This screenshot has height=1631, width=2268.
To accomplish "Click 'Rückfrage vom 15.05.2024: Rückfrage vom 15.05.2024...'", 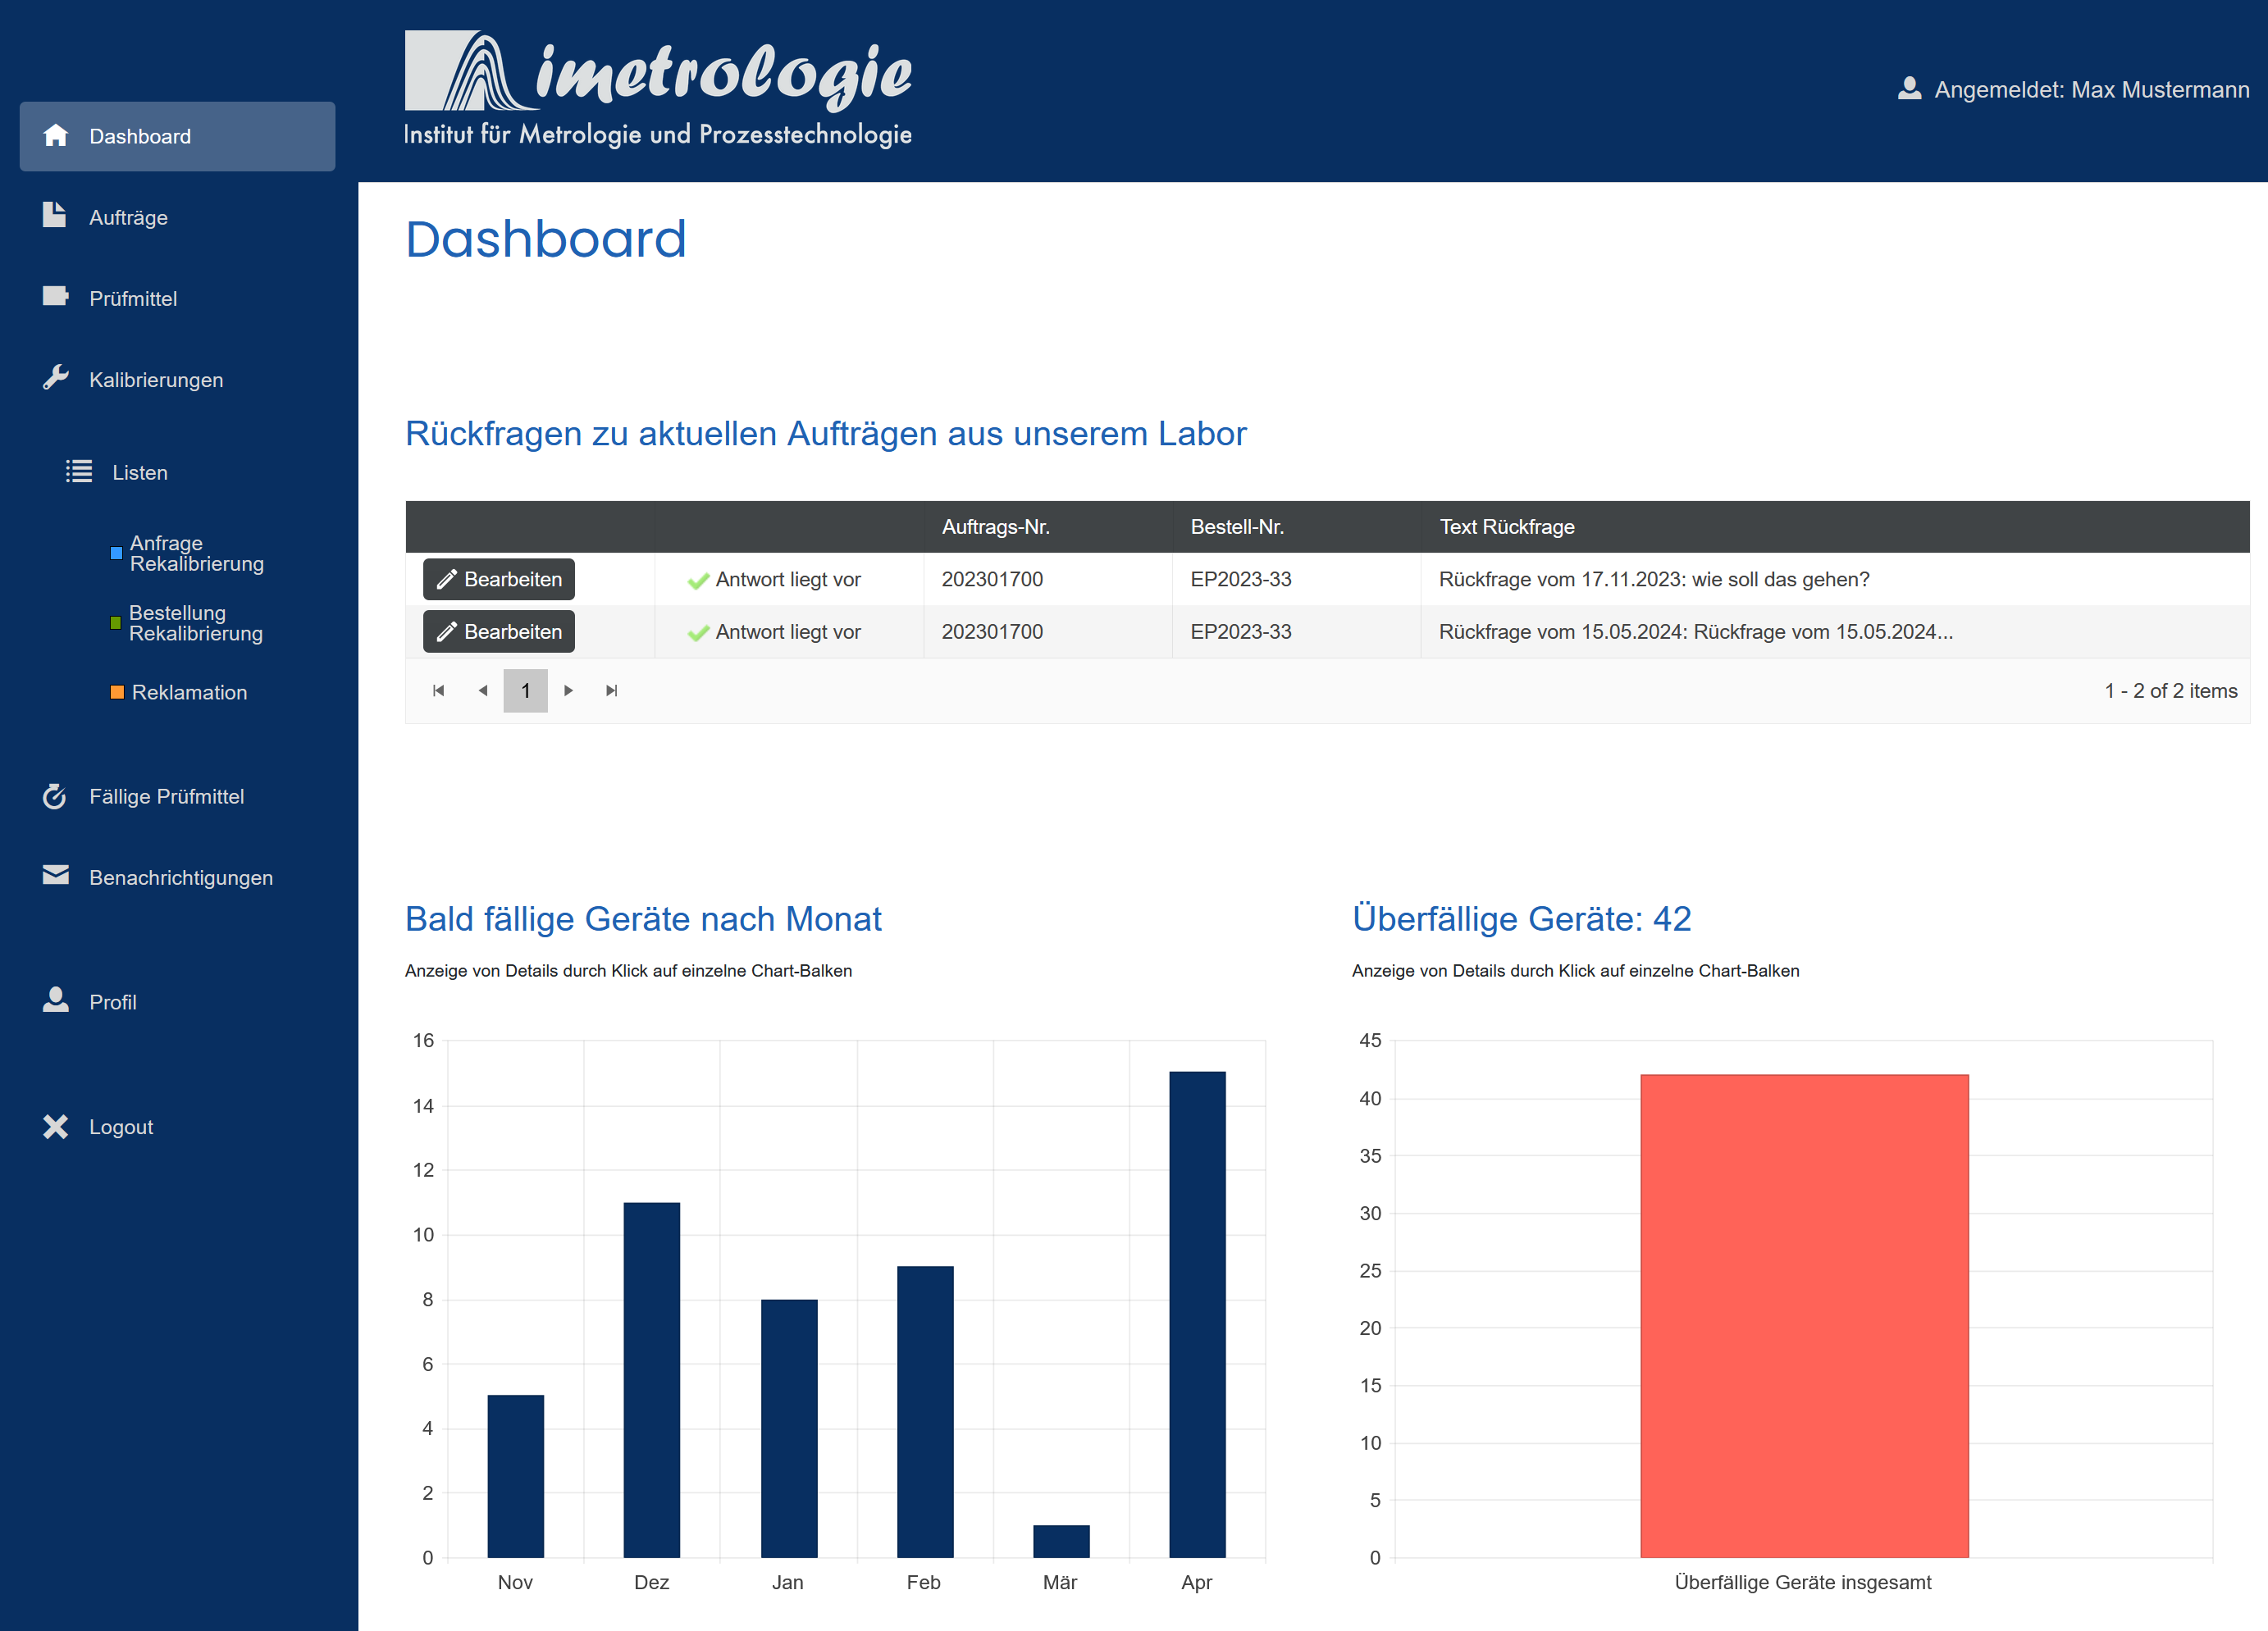I will coord(1696,632).
